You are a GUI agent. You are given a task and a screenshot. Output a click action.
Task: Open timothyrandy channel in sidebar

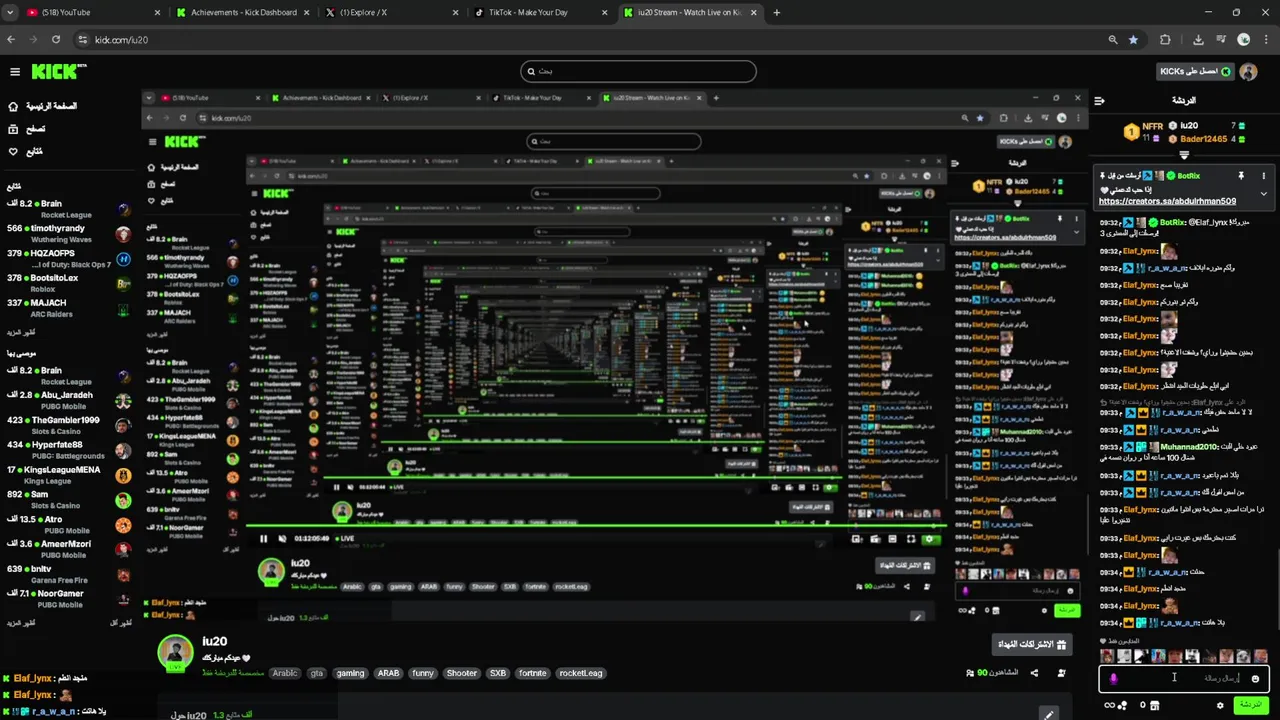point(69,233)
